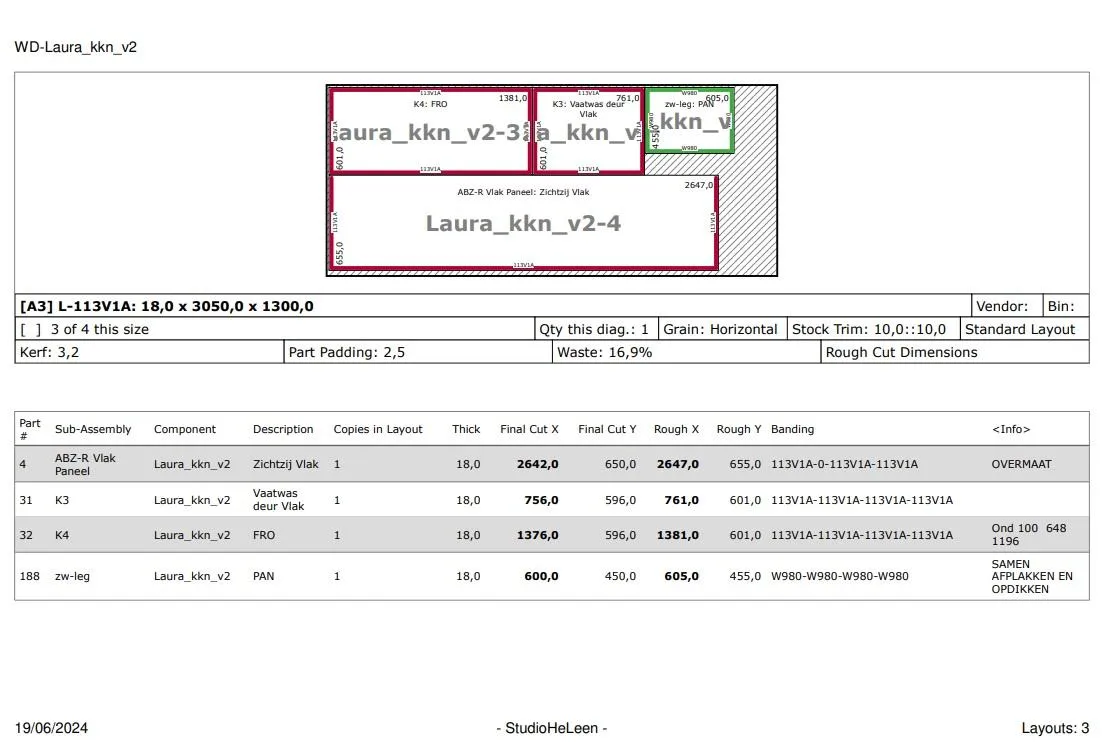Click the 'Thick' column header
Image resolution: width=1102 pixels, height=752 pixels.
[x=466, y=429]
